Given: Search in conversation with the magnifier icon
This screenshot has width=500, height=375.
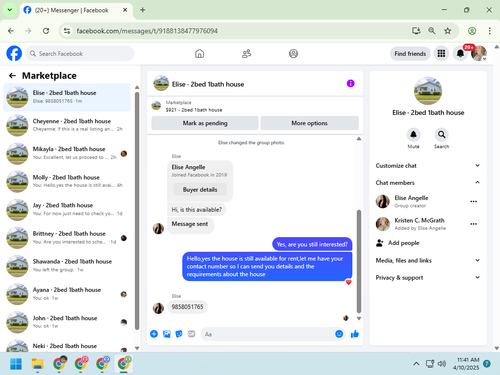Looking at the screenshot, I should [x=441, y=135].
